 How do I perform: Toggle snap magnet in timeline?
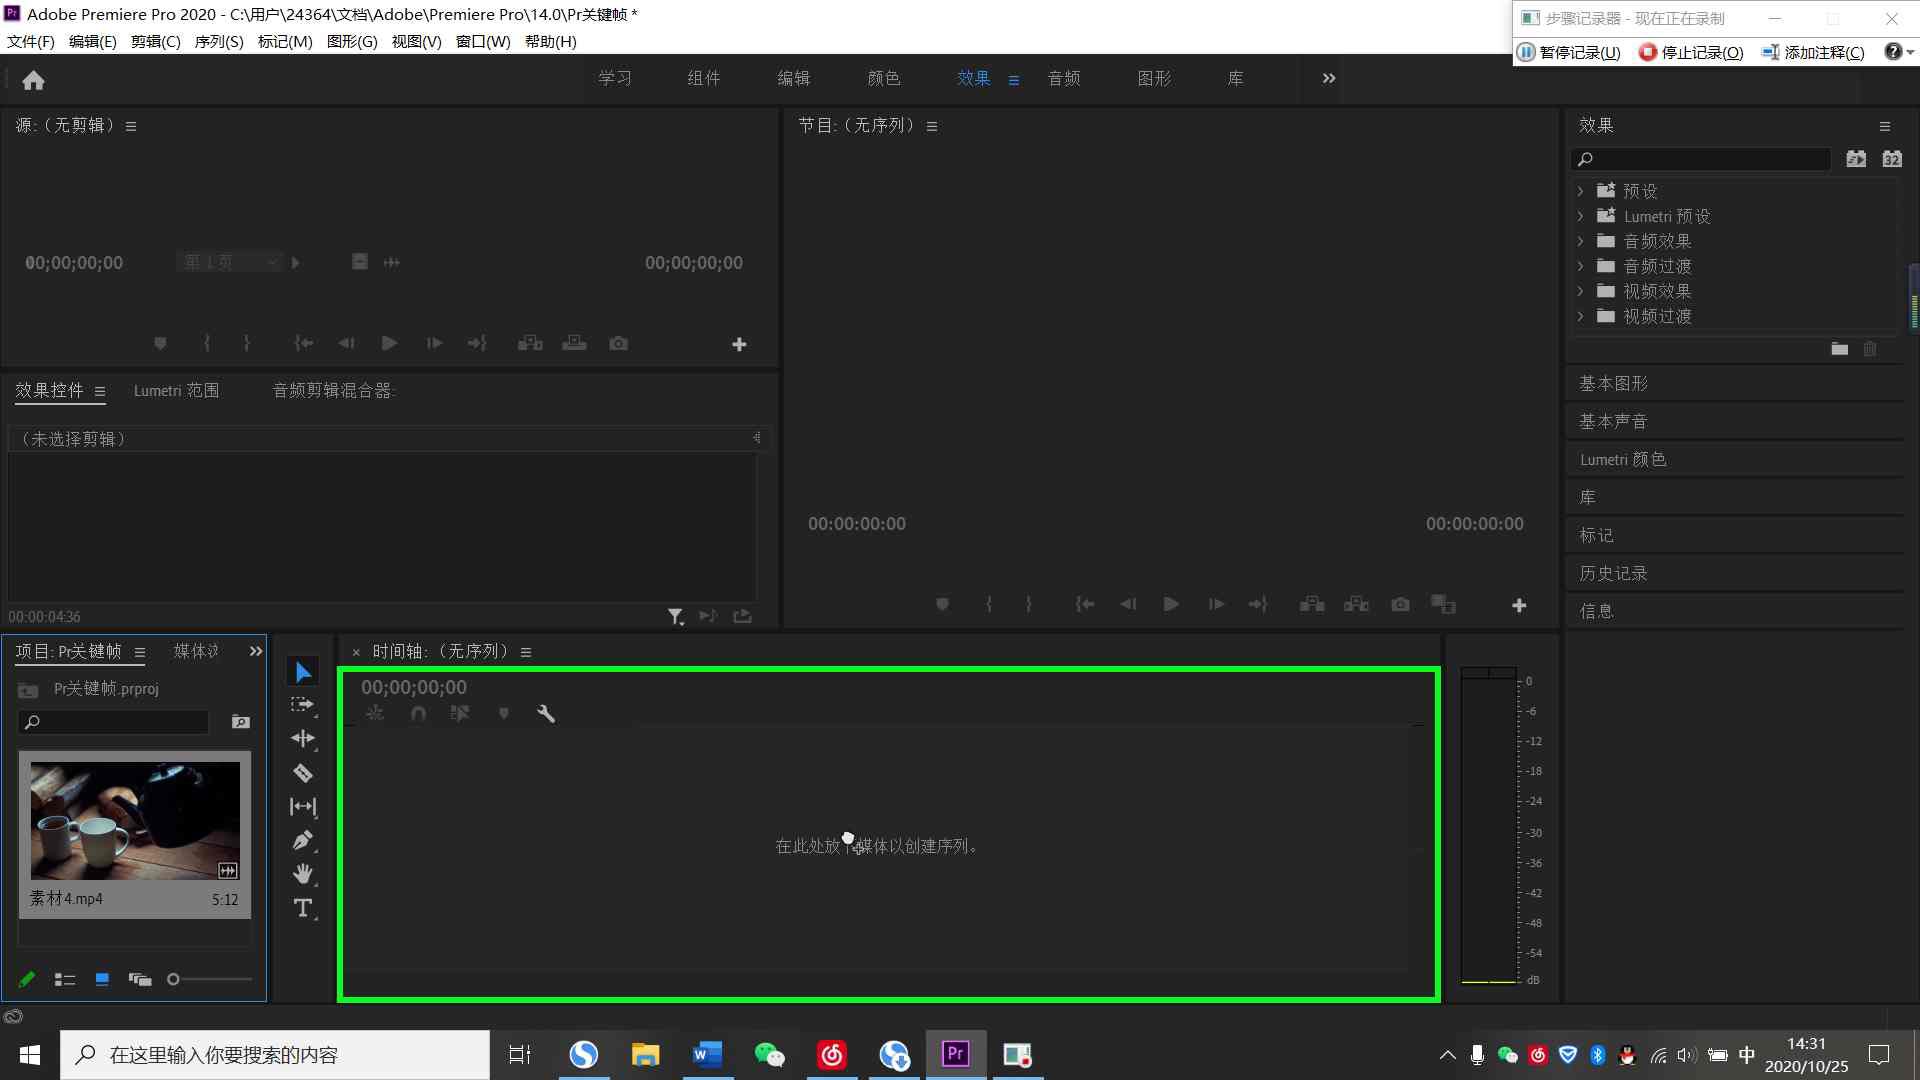(x=418, y=714)
